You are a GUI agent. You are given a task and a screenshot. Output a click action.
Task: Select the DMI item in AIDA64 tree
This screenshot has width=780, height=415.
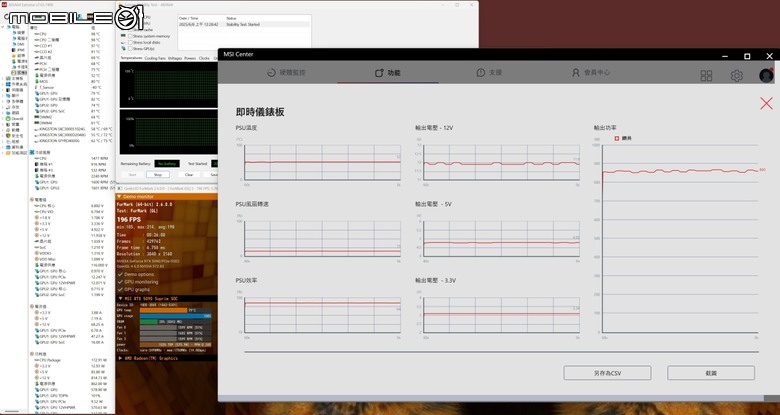[18, 44]
